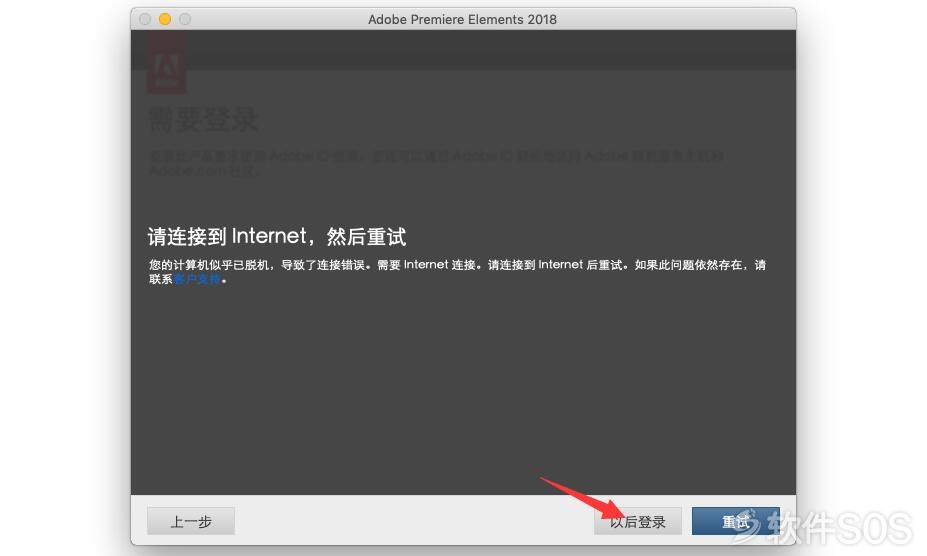Click the 上一步 back button
Viewport: 927px width, 556px height.
click(190, 521)
